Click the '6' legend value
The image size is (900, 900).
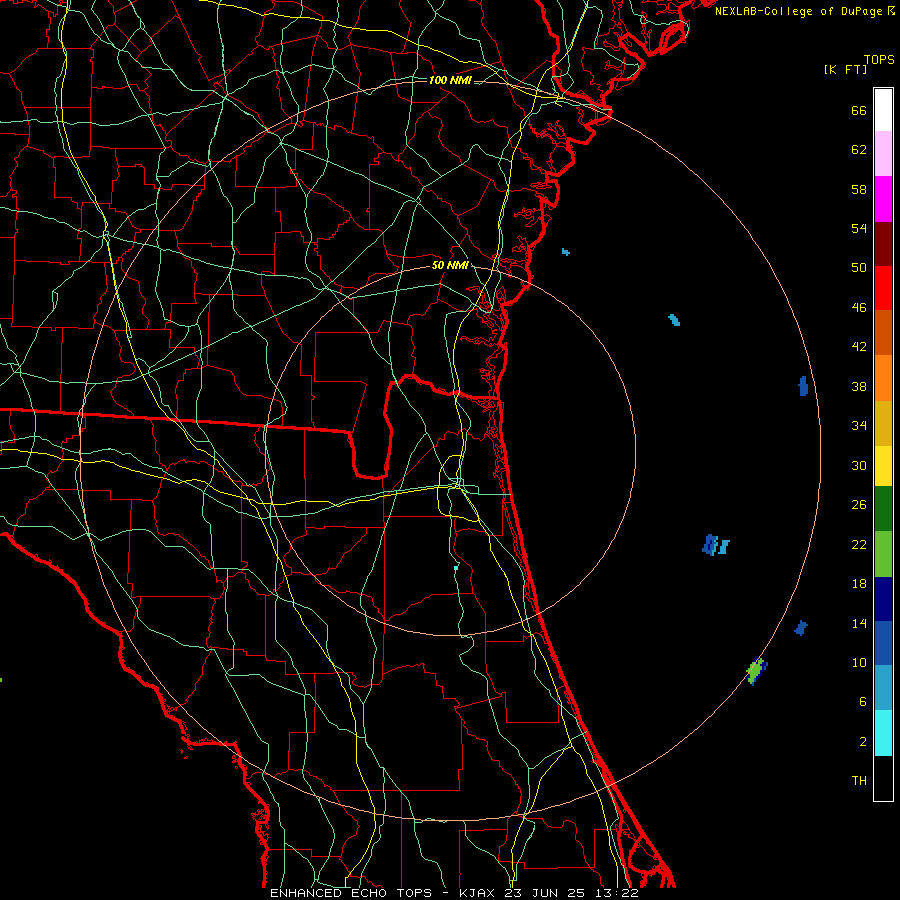coord(863,701)
